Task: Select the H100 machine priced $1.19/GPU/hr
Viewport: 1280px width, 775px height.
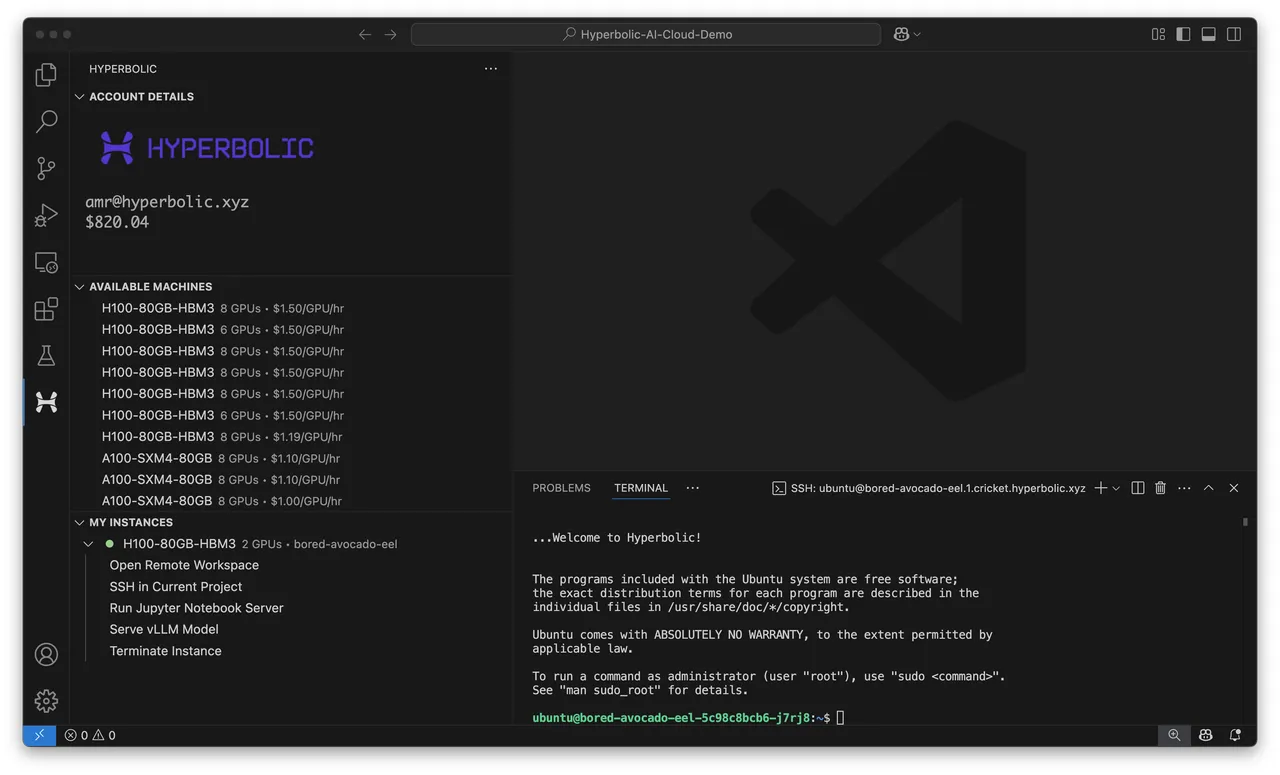Action: click(290, 437)
